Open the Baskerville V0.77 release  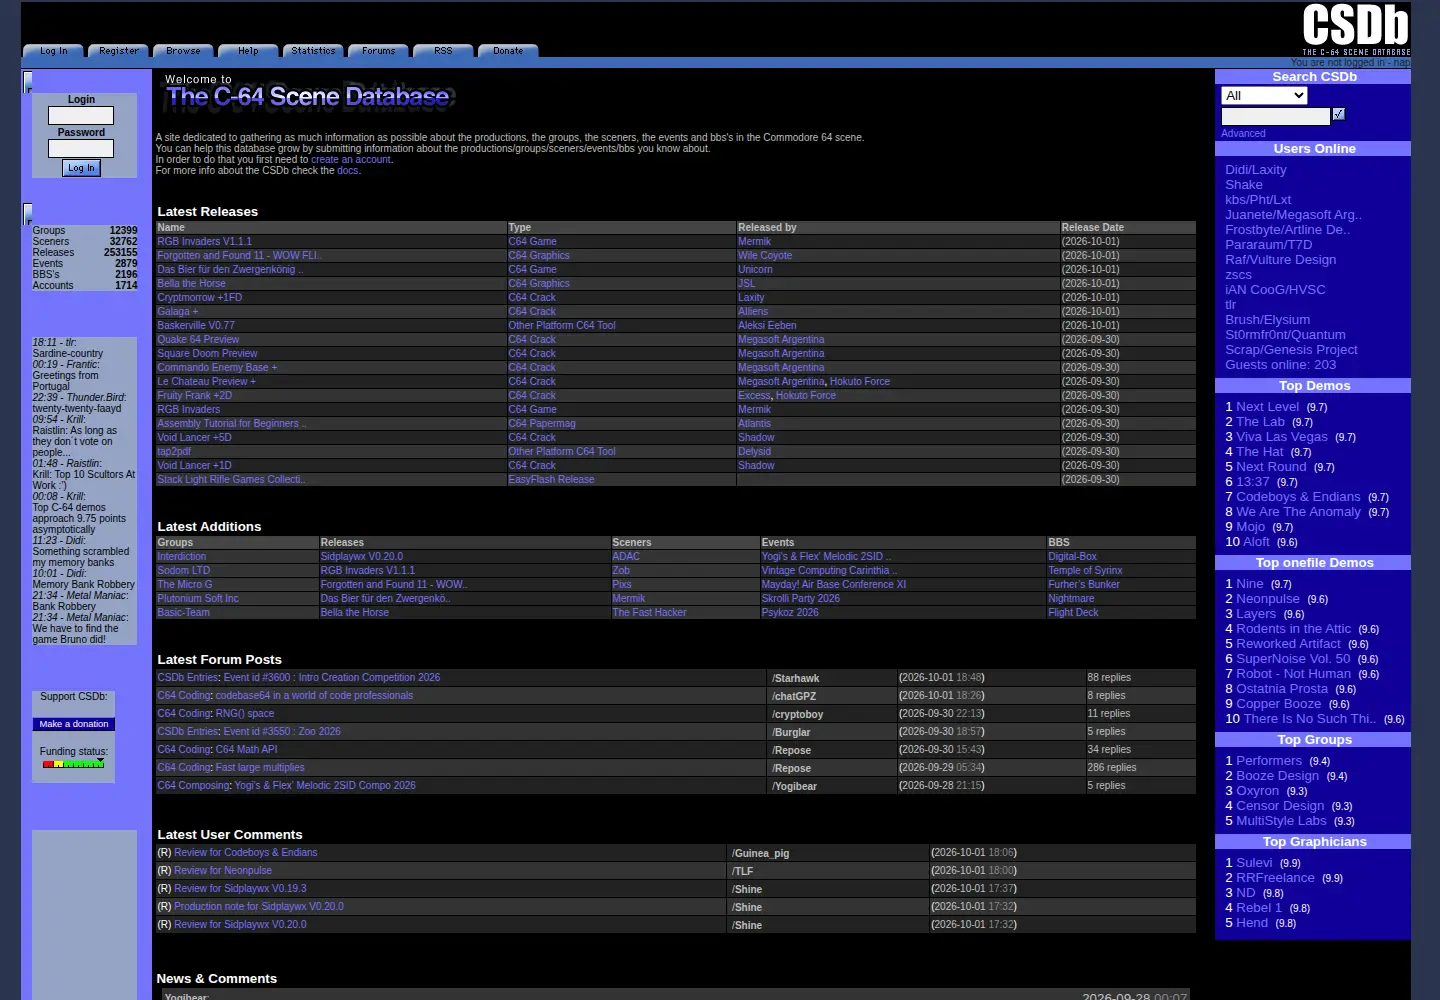pyautogui.click(x=196, y=326)
